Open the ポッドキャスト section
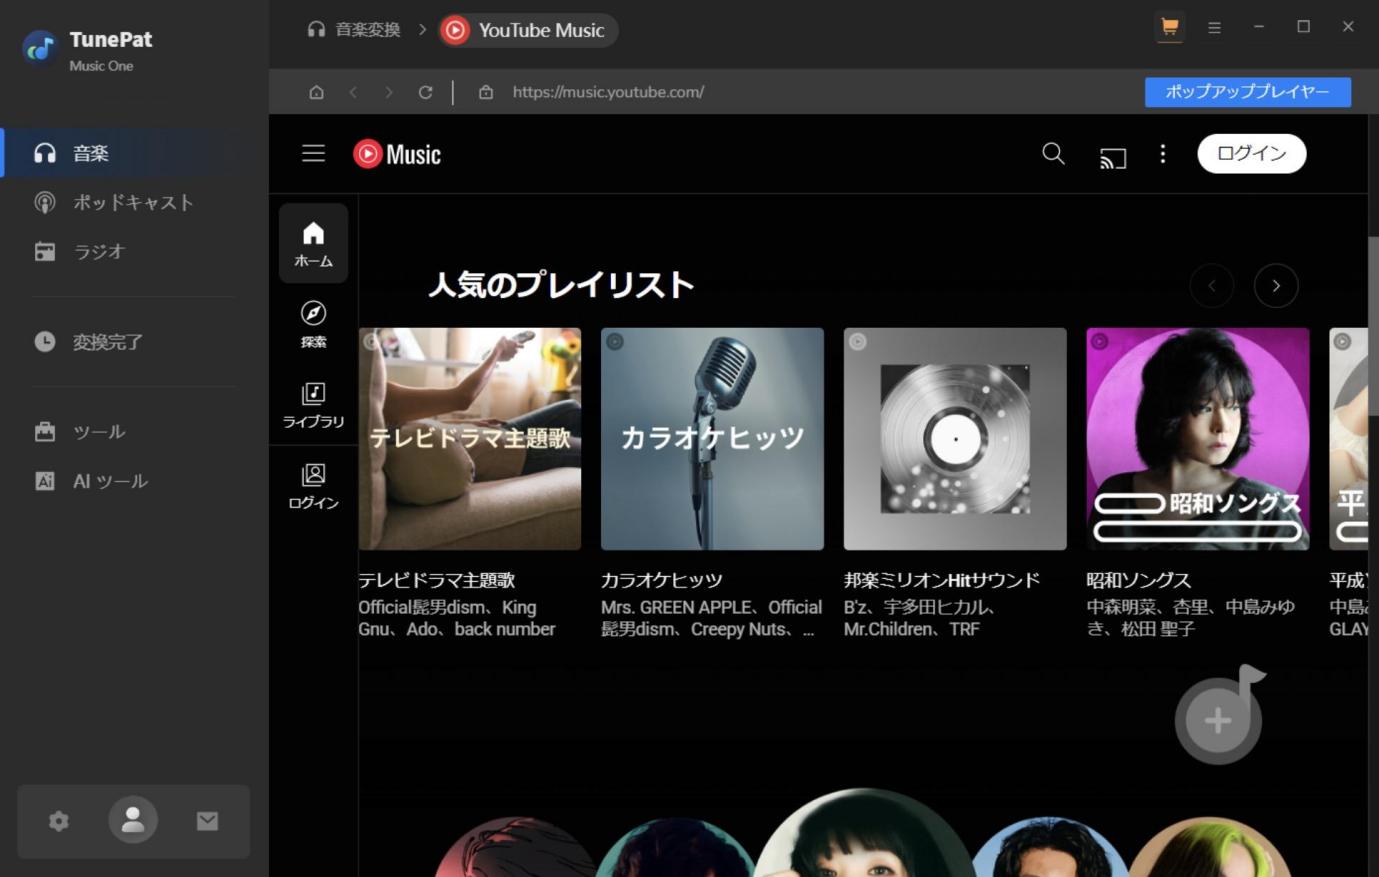The image size is (1379, 877). tap(134, 202)
